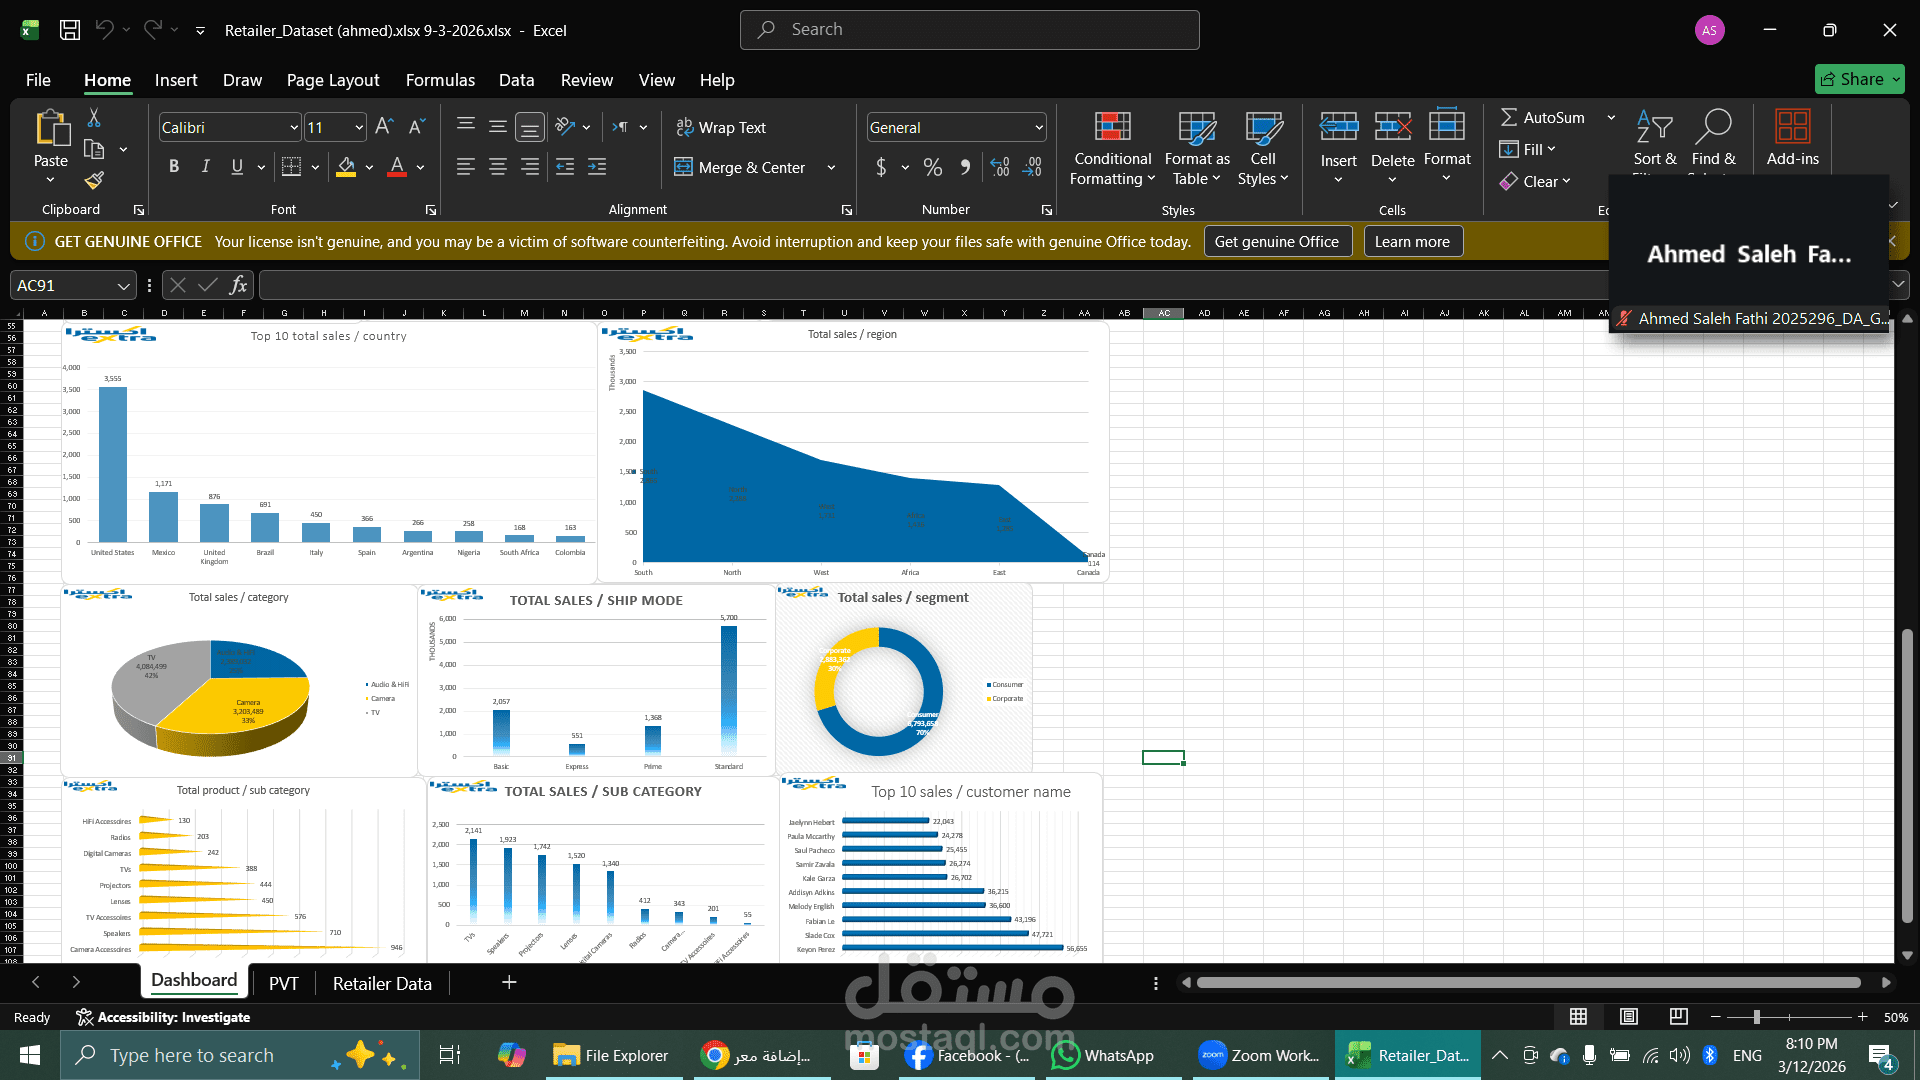Apply the red Font Color swatch
Viewport: 1920px width, 1080px height.
pyautogui.click(x=397, y=167)
